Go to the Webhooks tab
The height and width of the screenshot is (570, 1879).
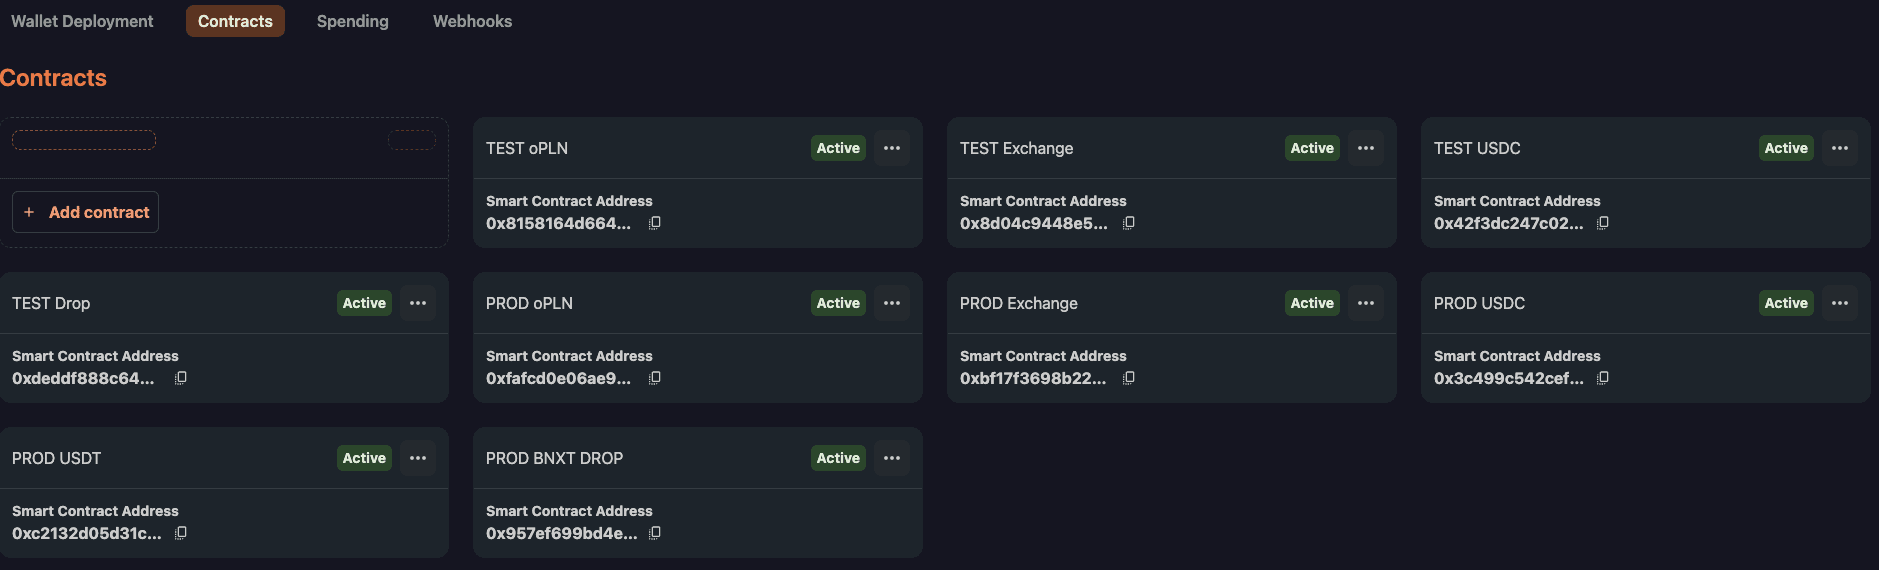(x=472, y=21)
